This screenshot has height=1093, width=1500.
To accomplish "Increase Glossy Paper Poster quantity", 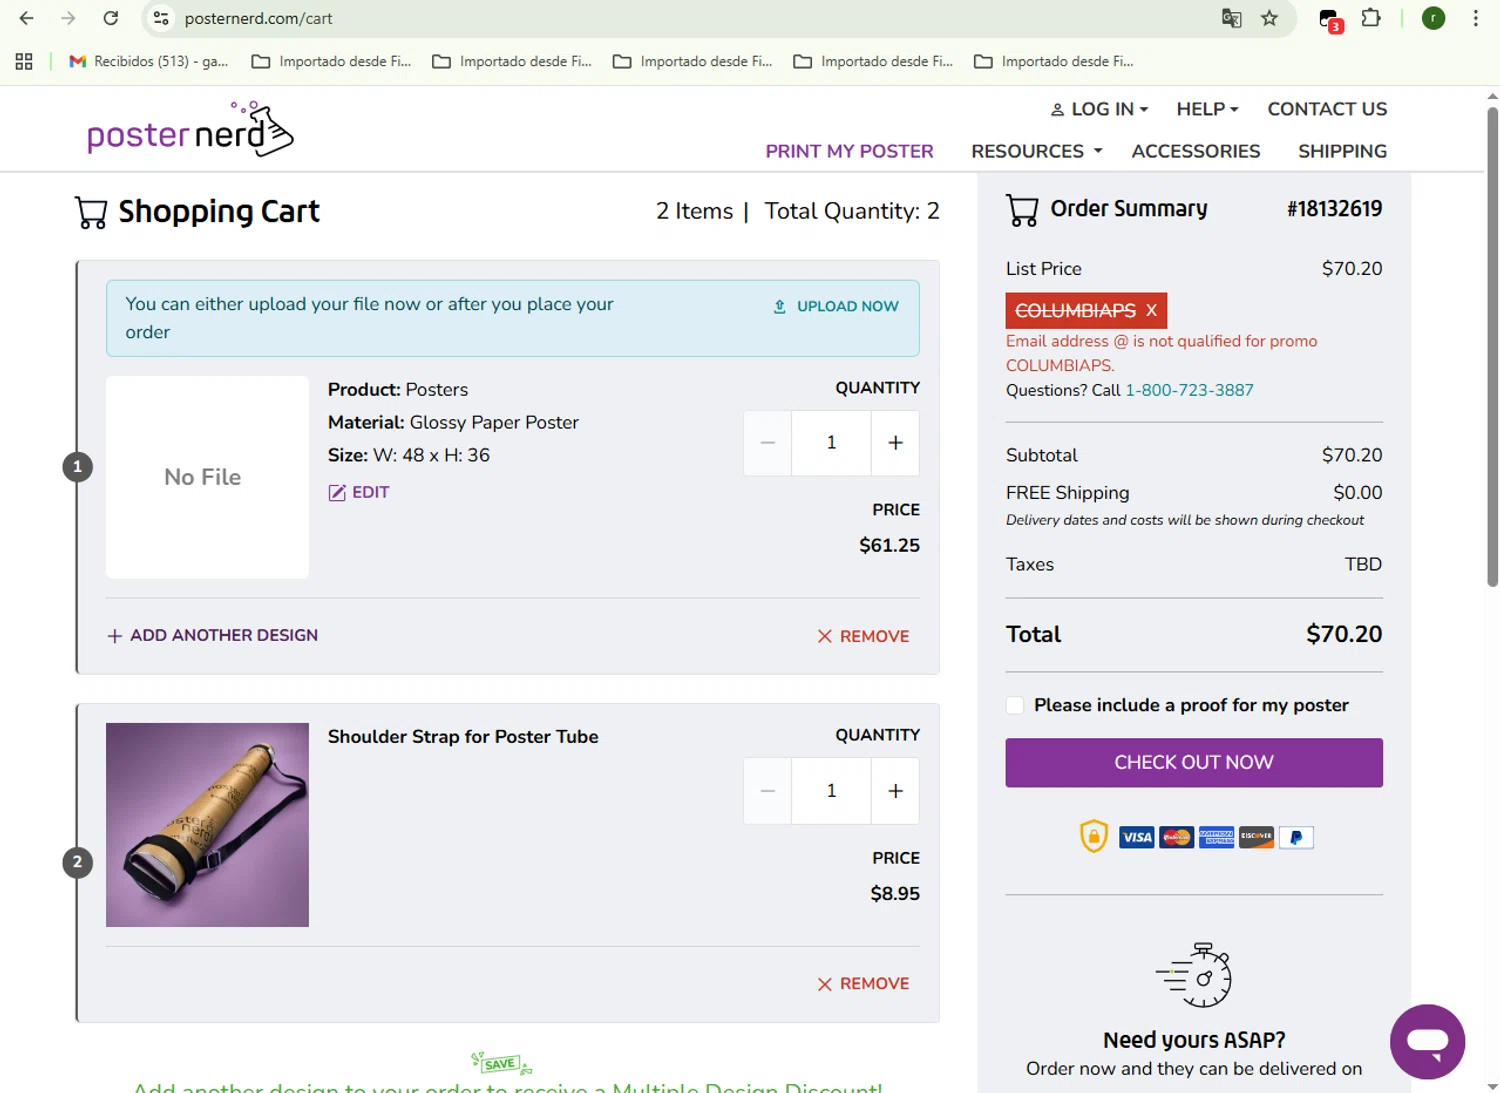I will pyautogui.click(x=895, y=443).
